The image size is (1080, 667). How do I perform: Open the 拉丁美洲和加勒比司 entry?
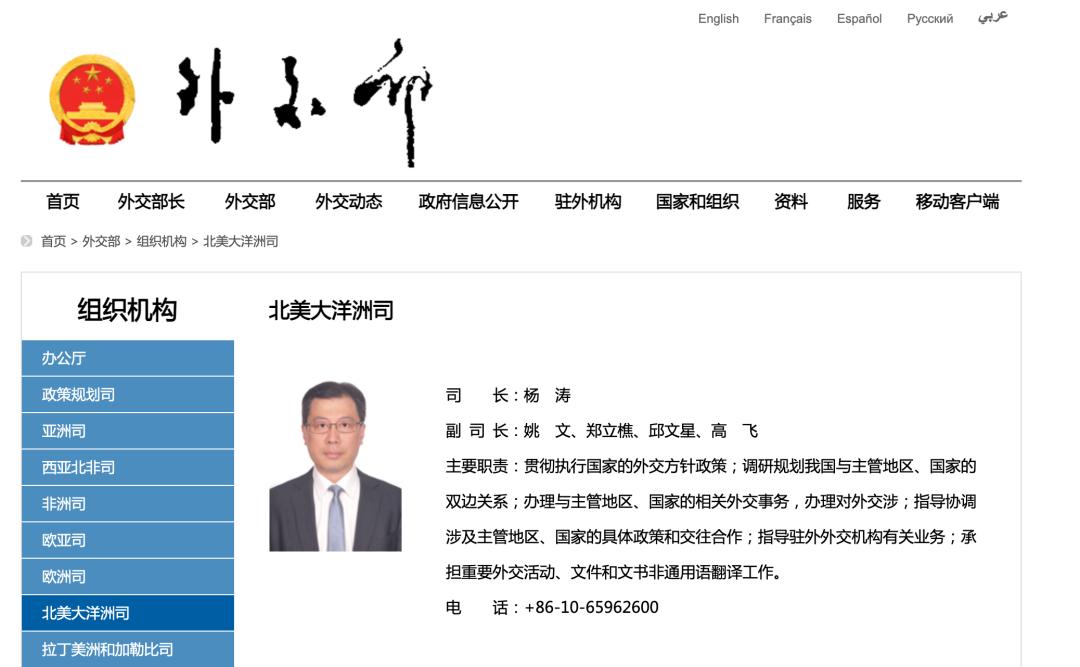[x=127, y=648]
